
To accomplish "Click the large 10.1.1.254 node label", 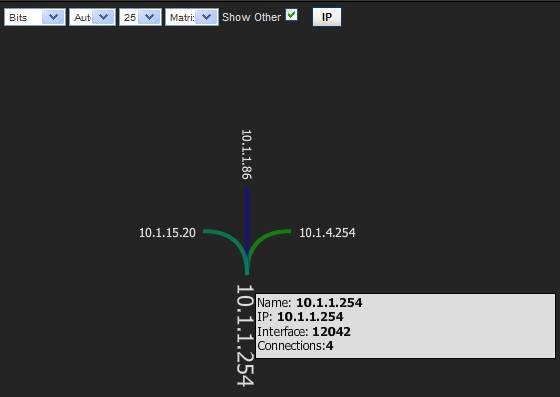I will (x=245, y=335).
